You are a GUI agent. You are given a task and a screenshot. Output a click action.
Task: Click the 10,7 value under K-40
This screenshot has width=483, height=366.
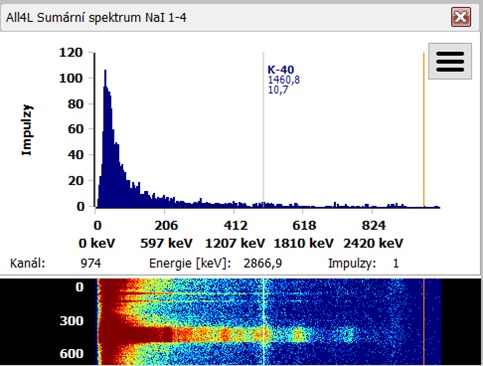click(x=278, y=90)
